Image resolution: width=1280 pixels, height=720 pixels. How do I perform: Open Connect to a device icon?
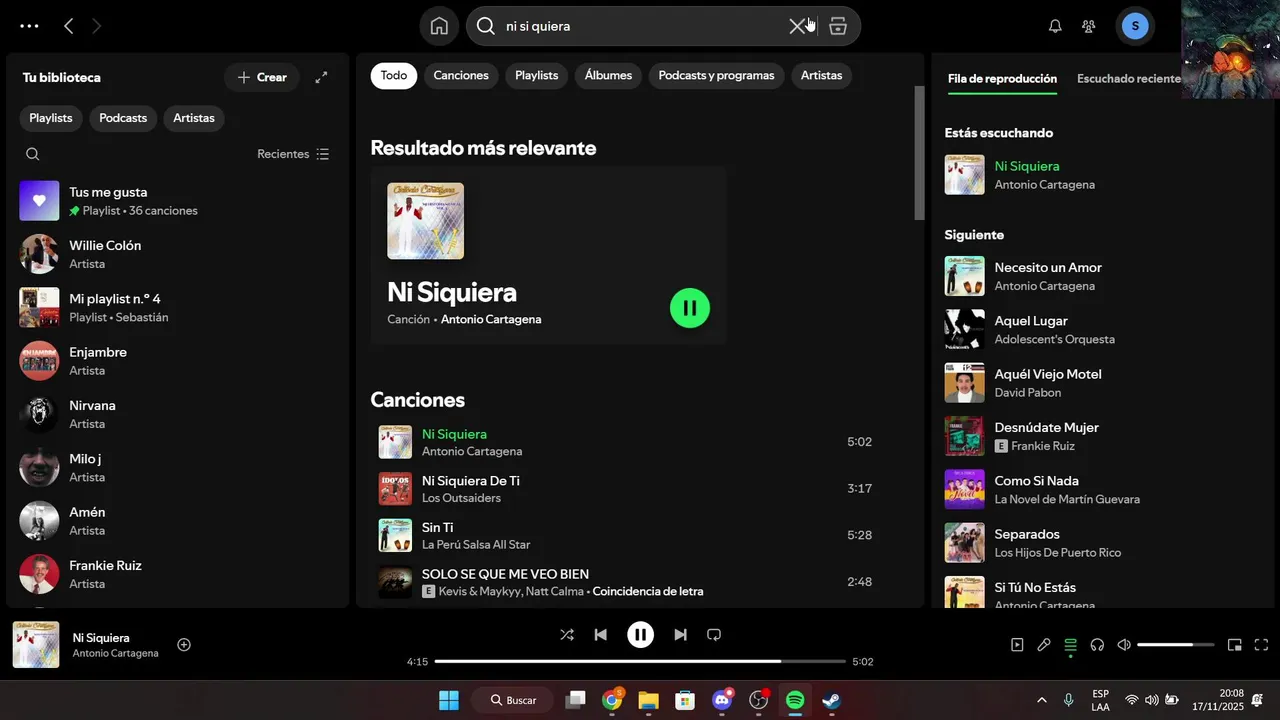point(1097,645)
